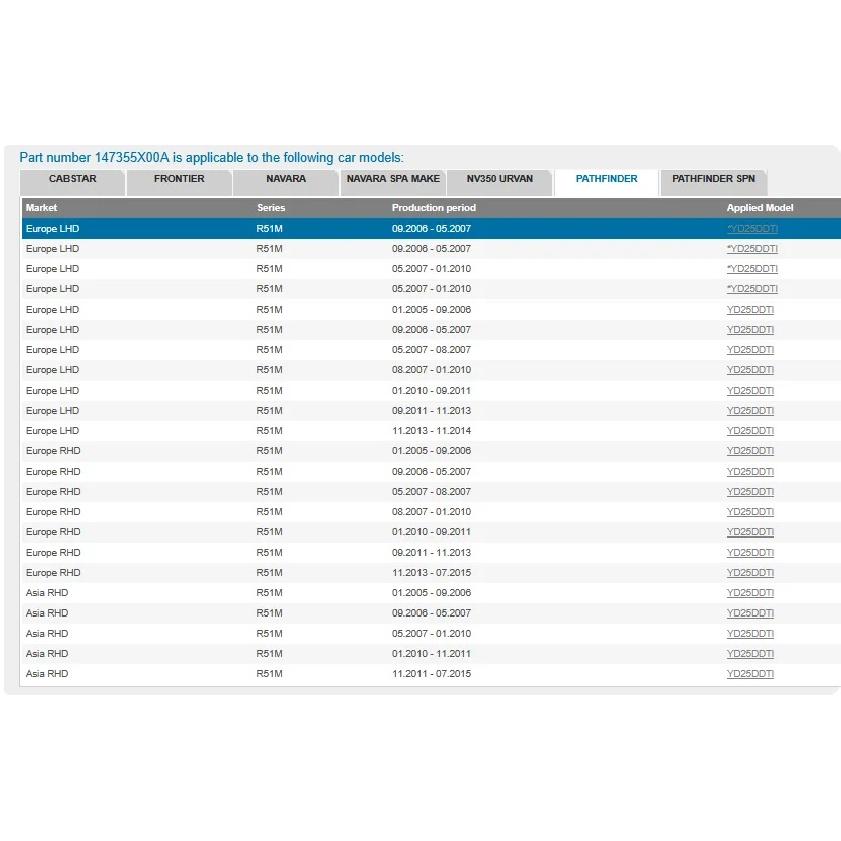Click period 01.2010 - 09.2011 in Europe LHD row

[x=431, y=391]
